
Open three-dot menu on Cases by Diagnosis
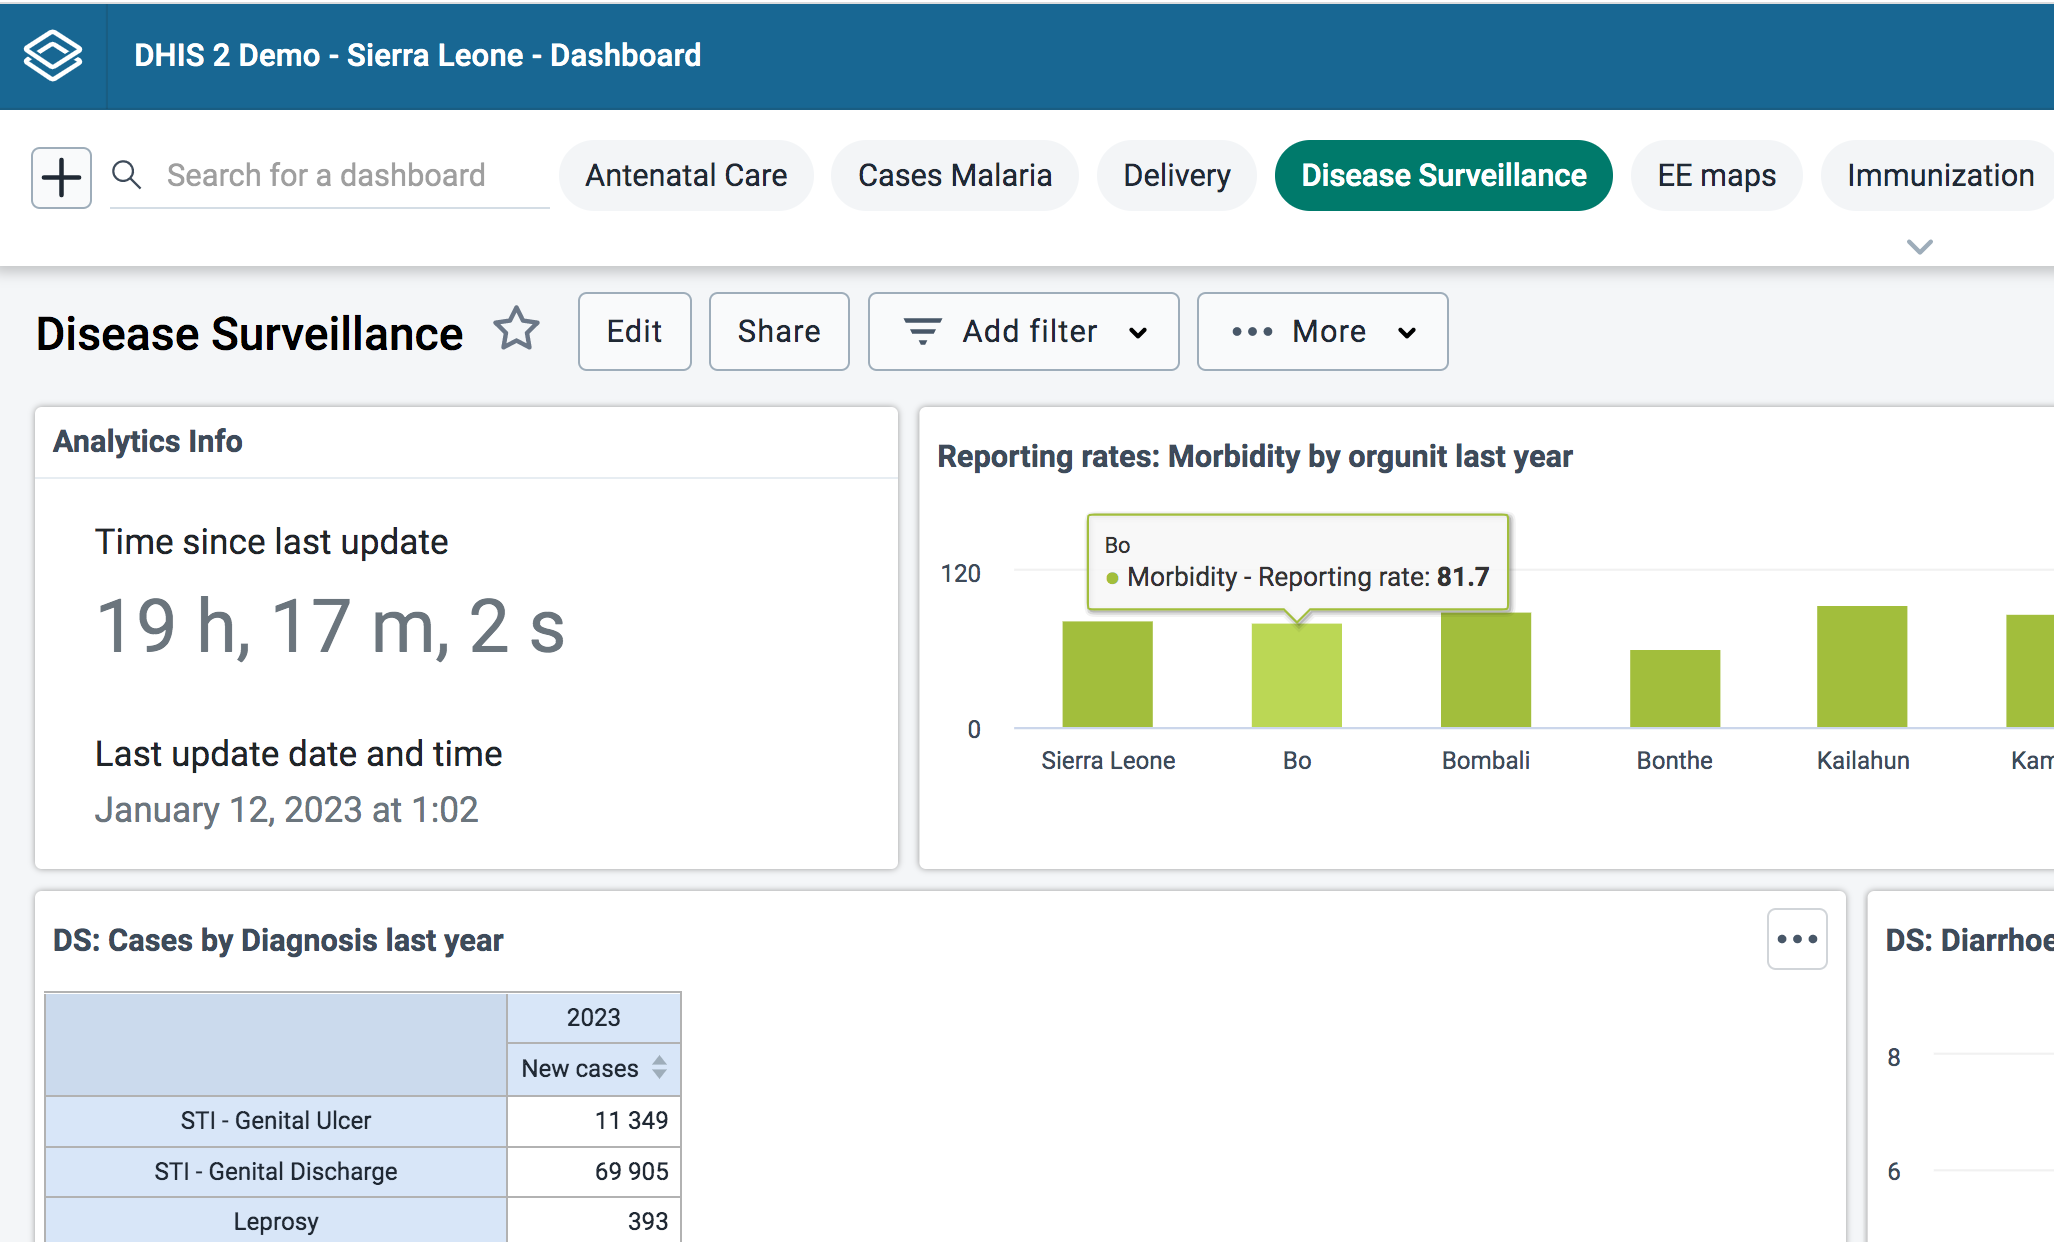point(1796,939)
